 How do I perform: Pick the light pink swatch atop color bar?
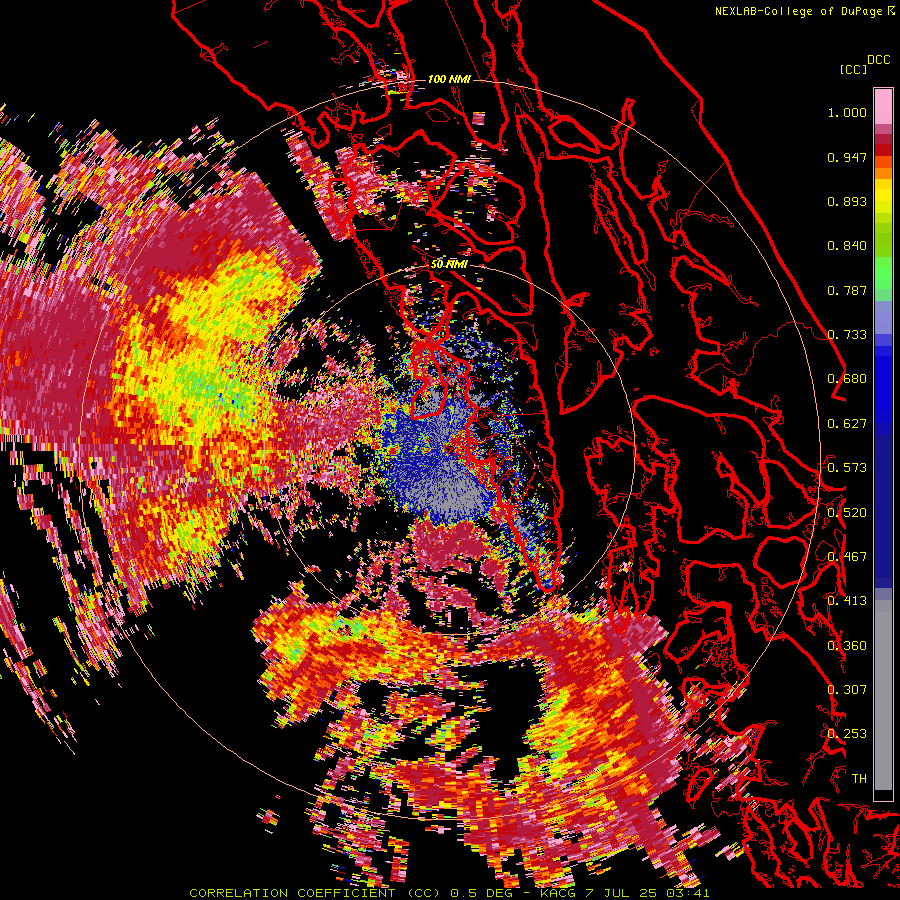tap(883, 106)
